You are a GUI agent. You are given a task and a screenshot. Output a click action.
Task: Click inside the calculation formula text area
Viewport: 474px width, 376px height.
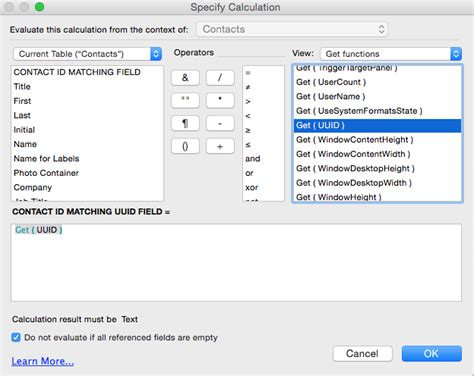(x=236, y=263)
